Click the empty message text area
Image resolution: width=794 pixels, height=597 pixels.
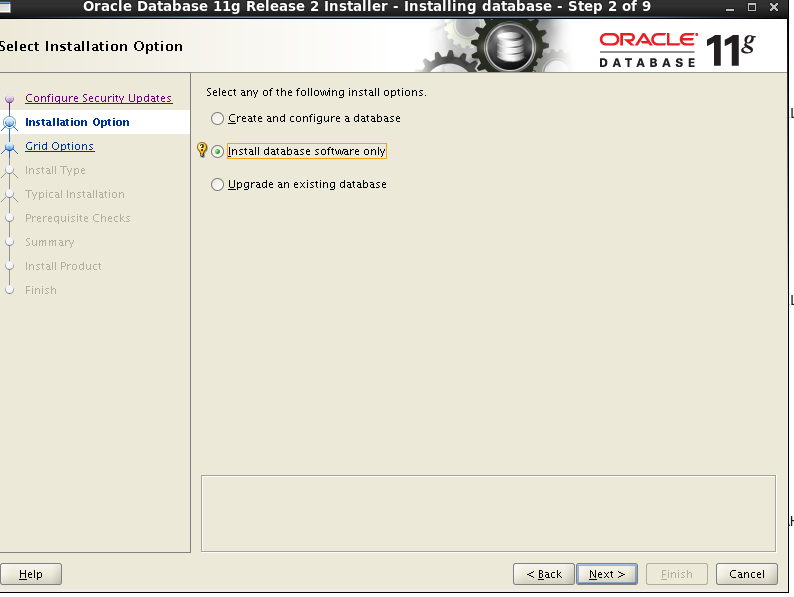pos(488,513)
